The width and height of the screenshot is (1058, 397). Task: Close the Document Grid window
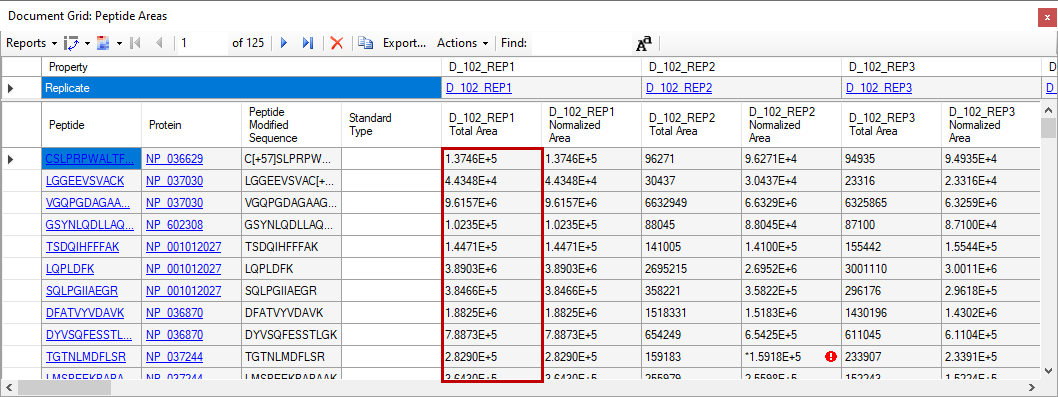coord(1046,18)
